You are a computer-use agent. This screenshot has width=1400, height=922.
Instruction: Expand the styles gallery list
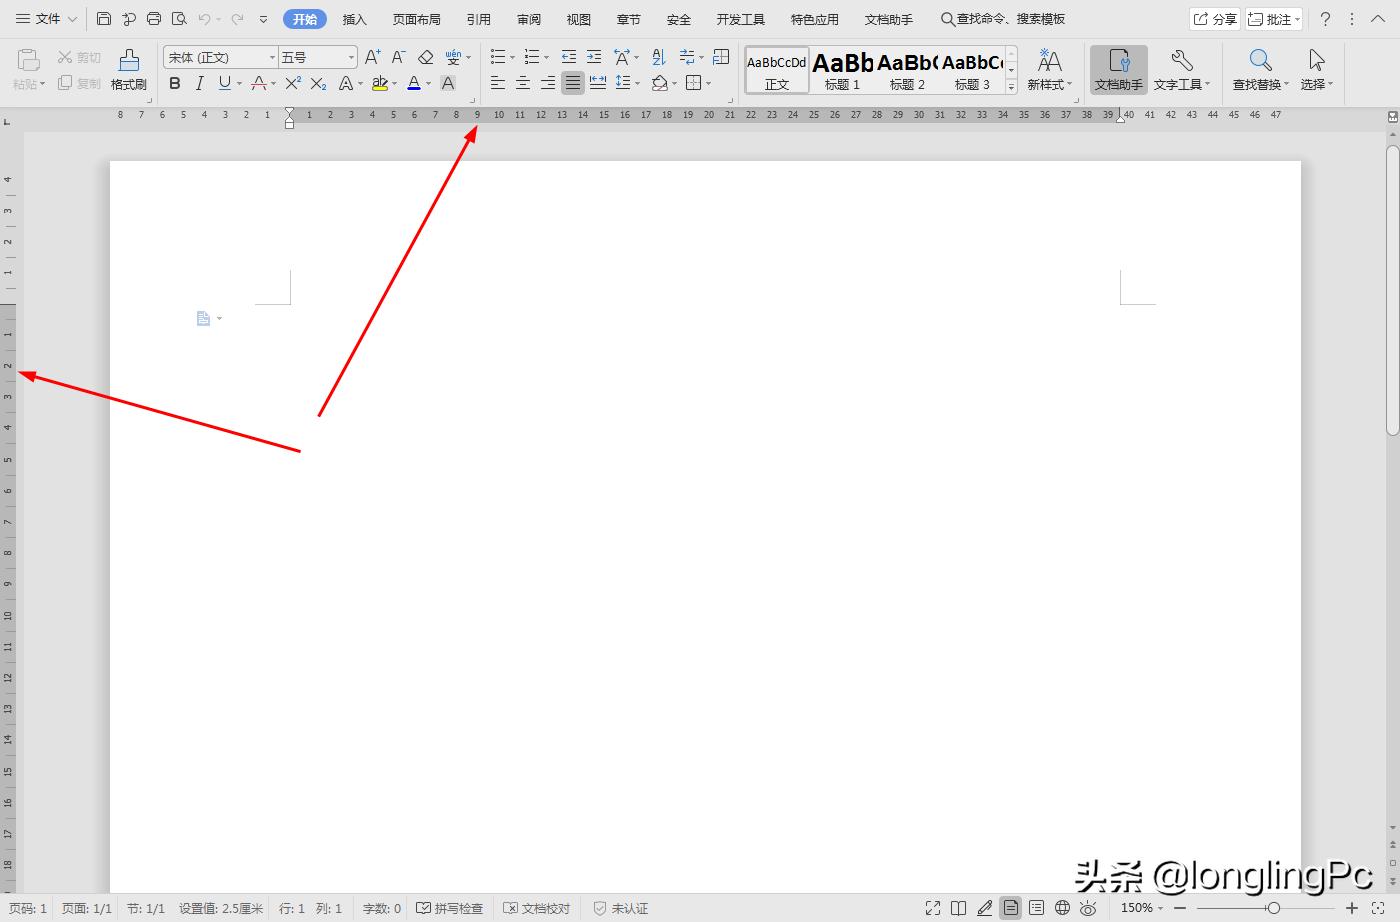[x=1011, y=87]
